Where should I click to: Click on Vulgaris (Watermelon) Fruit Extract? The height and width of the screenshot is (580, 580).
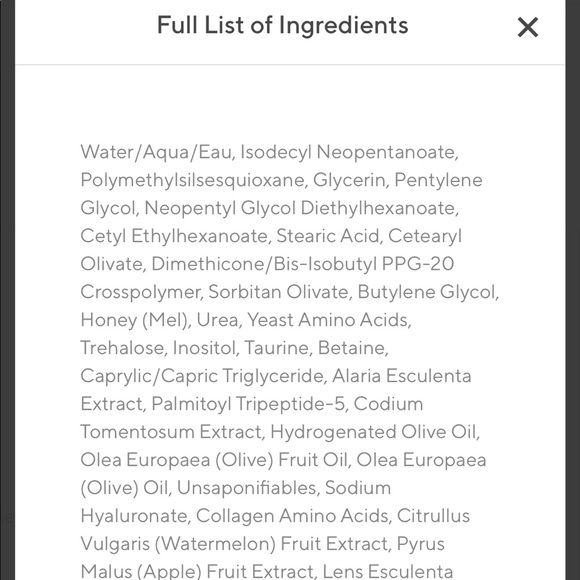click(x=234, y=544)
